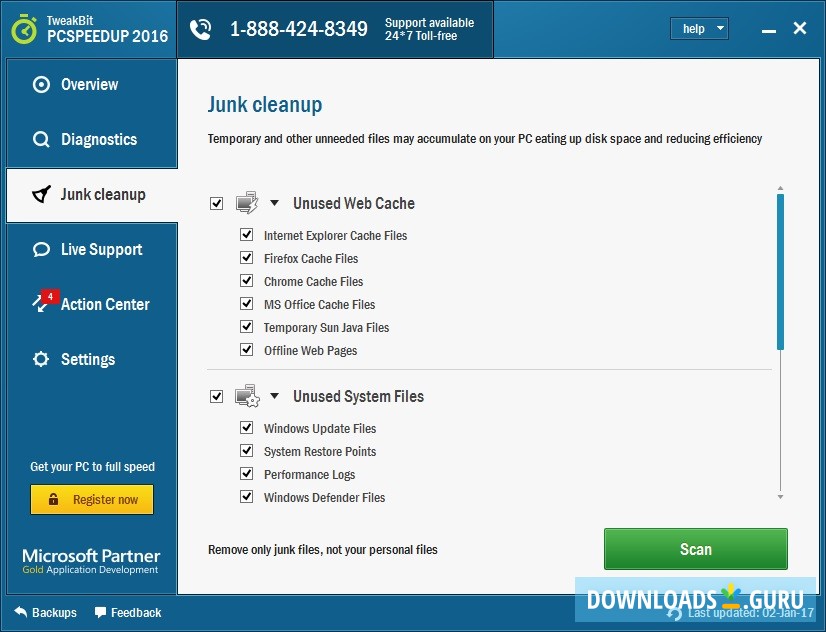This screenshot has height=632, width=826.
Task: Switch to the Diagnostics tab
Action: [x=92, y=140]
